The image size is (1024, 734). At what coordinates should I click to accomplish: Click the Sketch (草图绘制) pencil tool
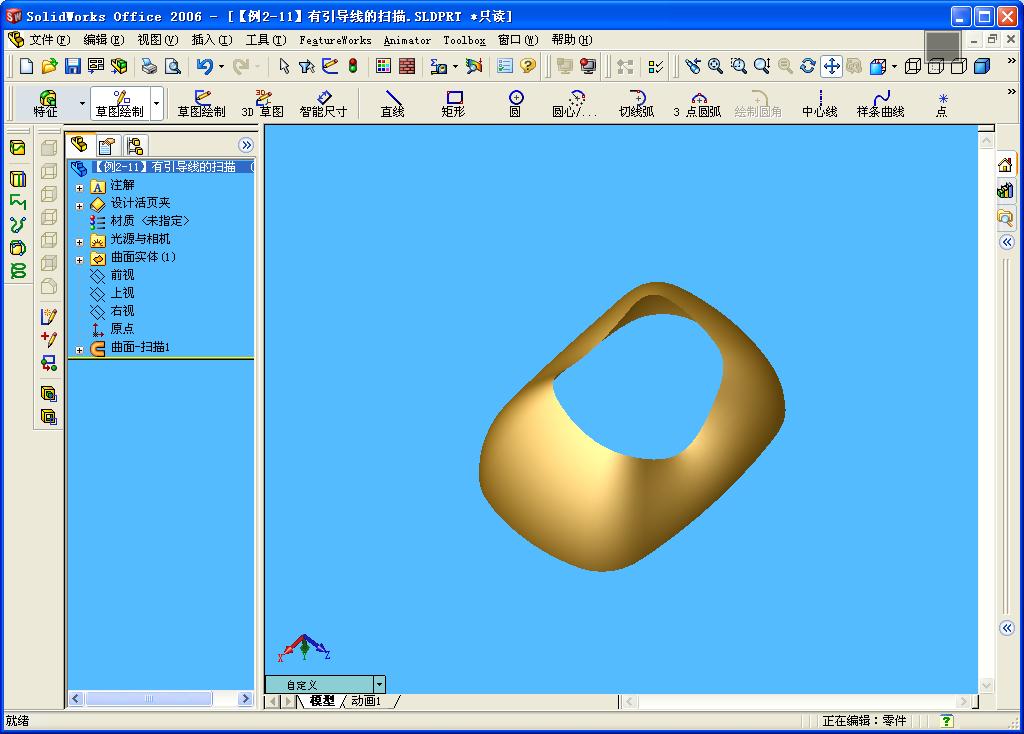pos(201,104)
